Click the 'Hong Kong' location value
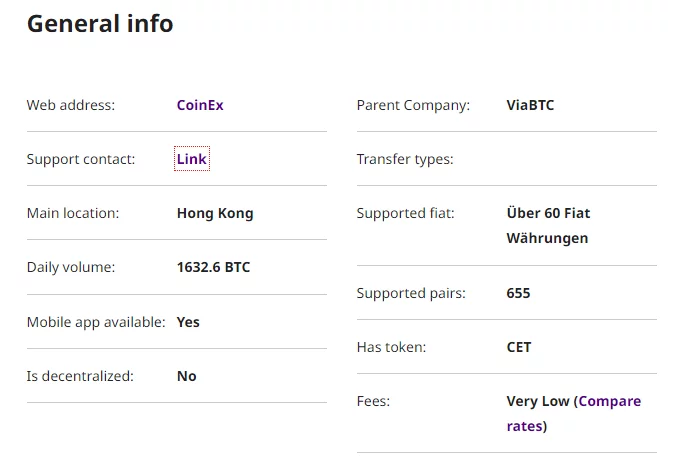 tap(215, 213)
